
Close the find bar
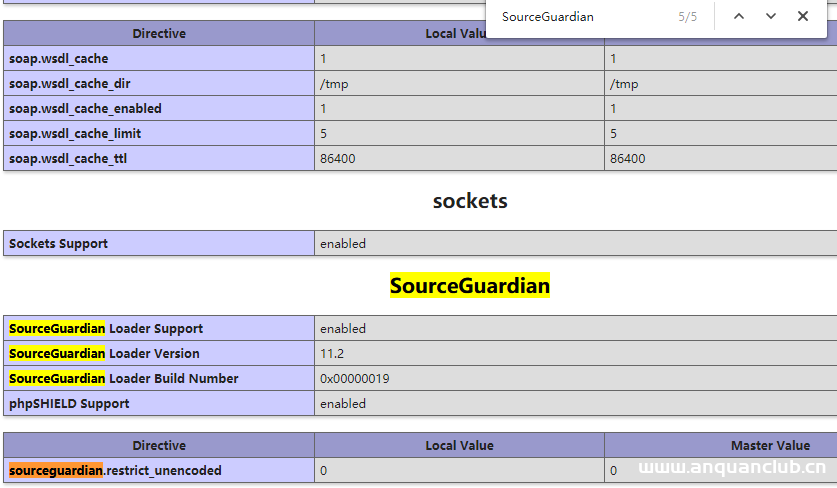click(x=803, y=16)
